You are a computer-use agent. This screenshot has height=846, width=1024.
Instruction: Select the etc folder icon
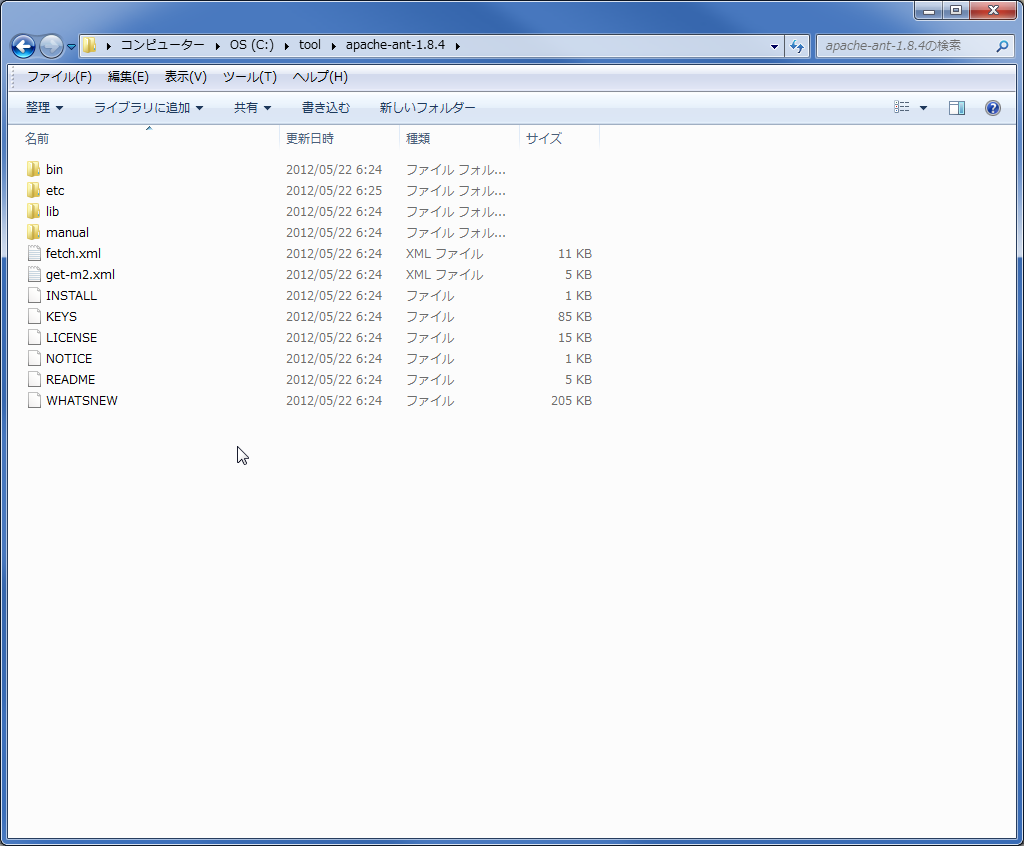34,190
